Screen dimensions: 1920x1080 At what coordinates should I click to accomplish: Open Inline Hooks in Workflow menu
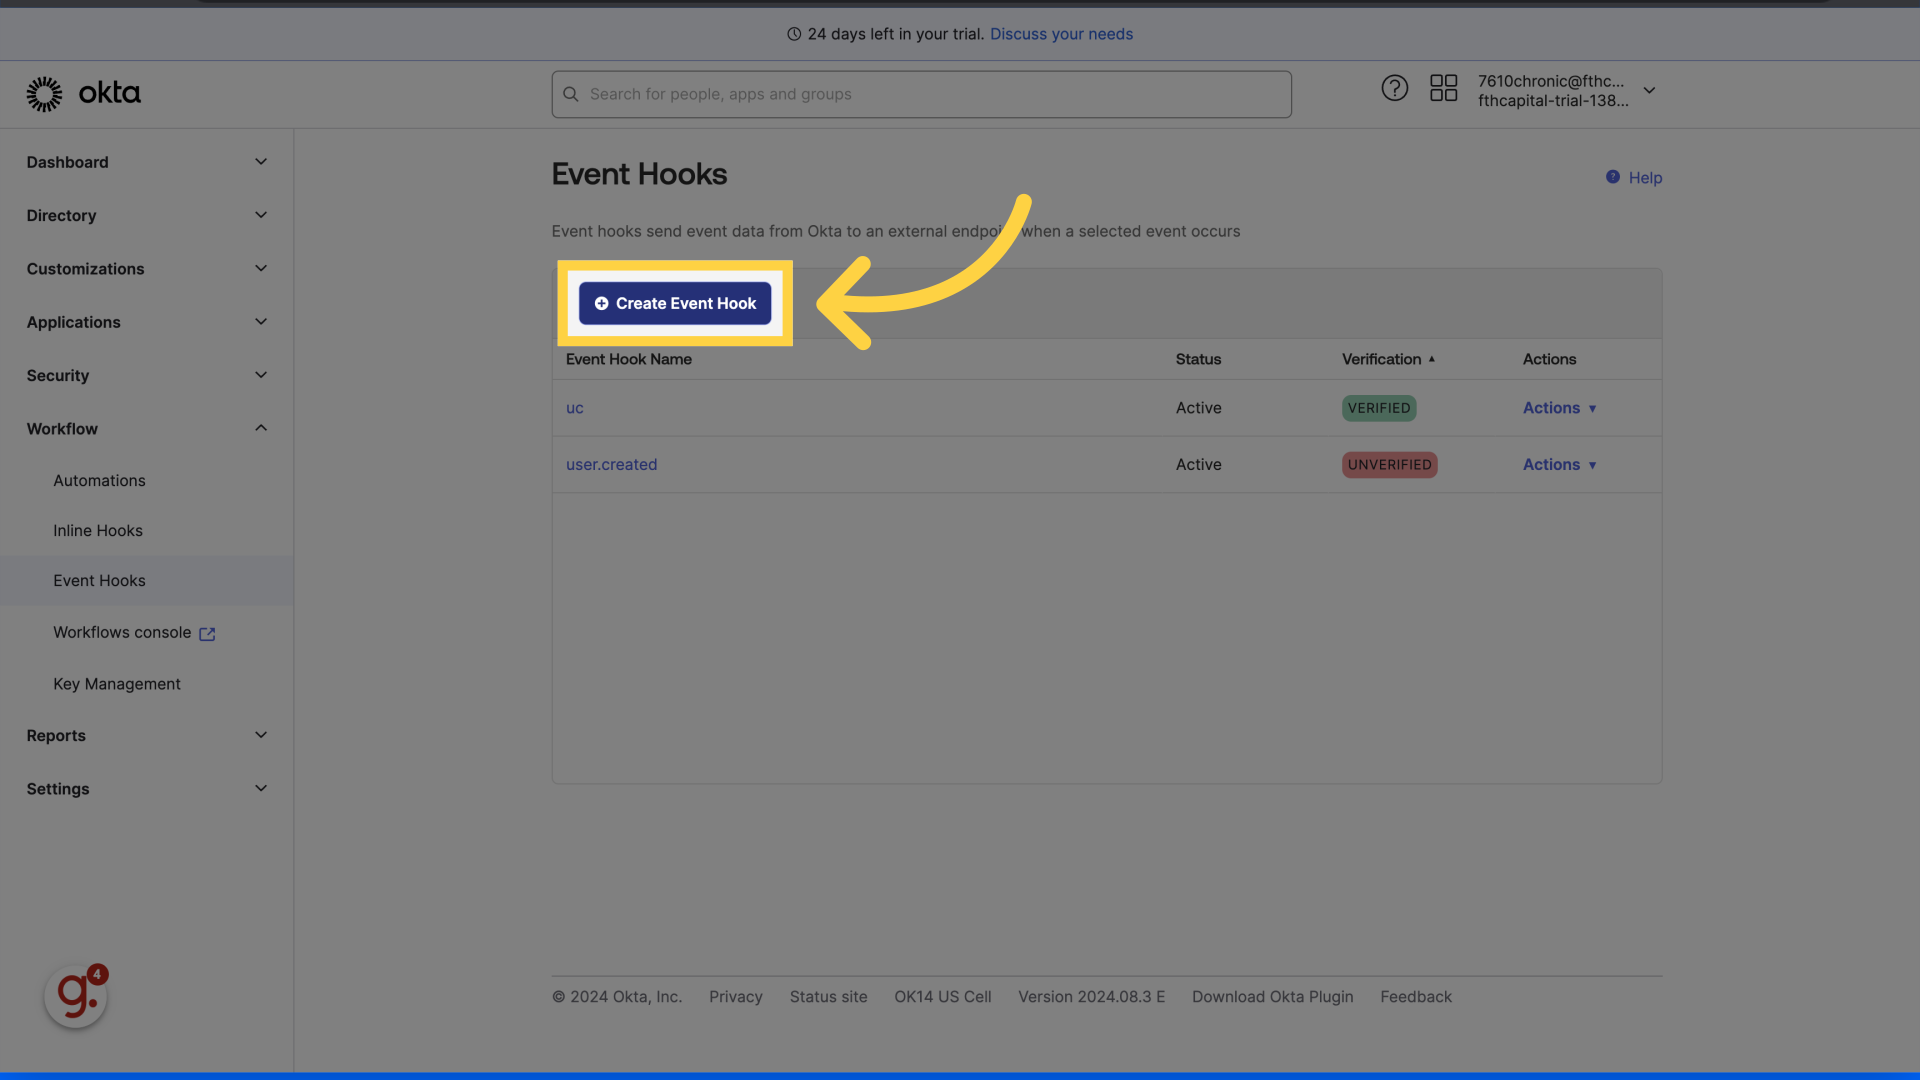point(98,531)
